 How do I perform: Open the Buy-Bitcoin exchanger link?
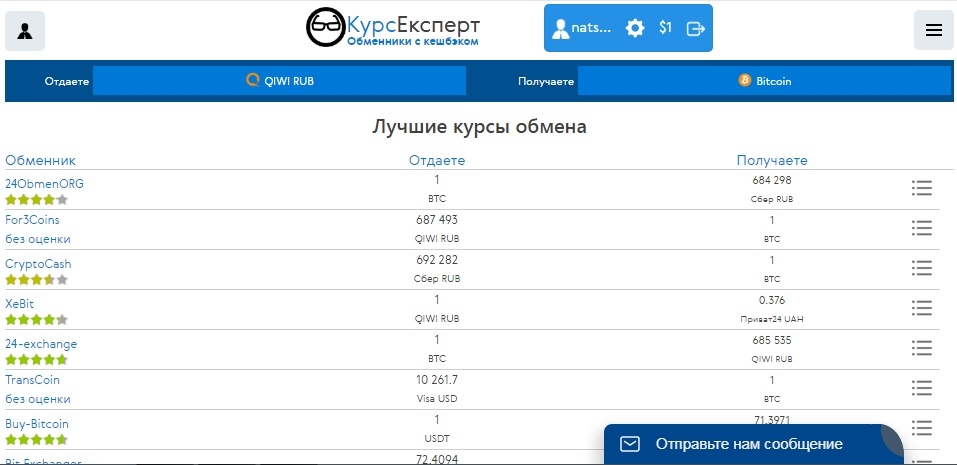tap(37, 424)
